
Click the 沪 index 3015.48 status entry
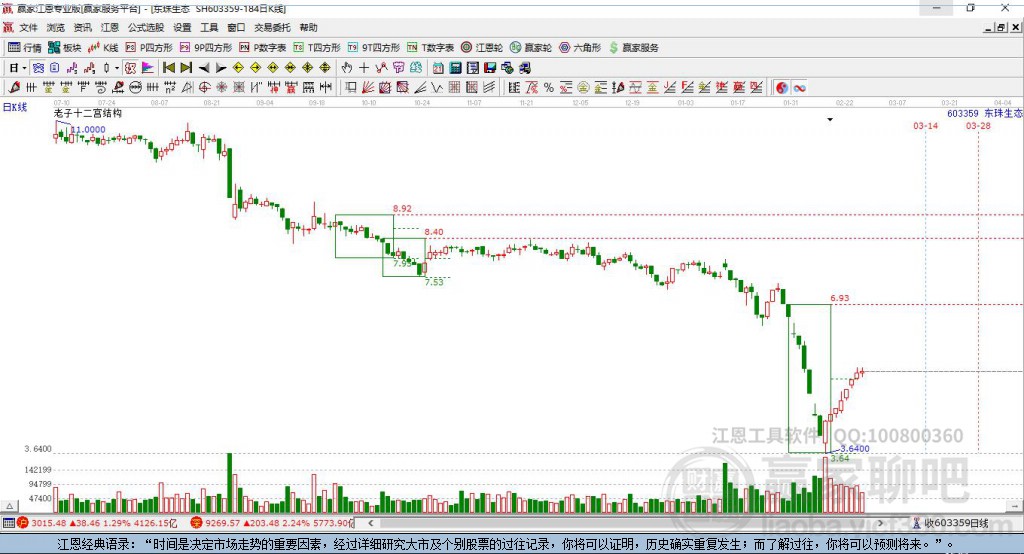click(97, 523)
